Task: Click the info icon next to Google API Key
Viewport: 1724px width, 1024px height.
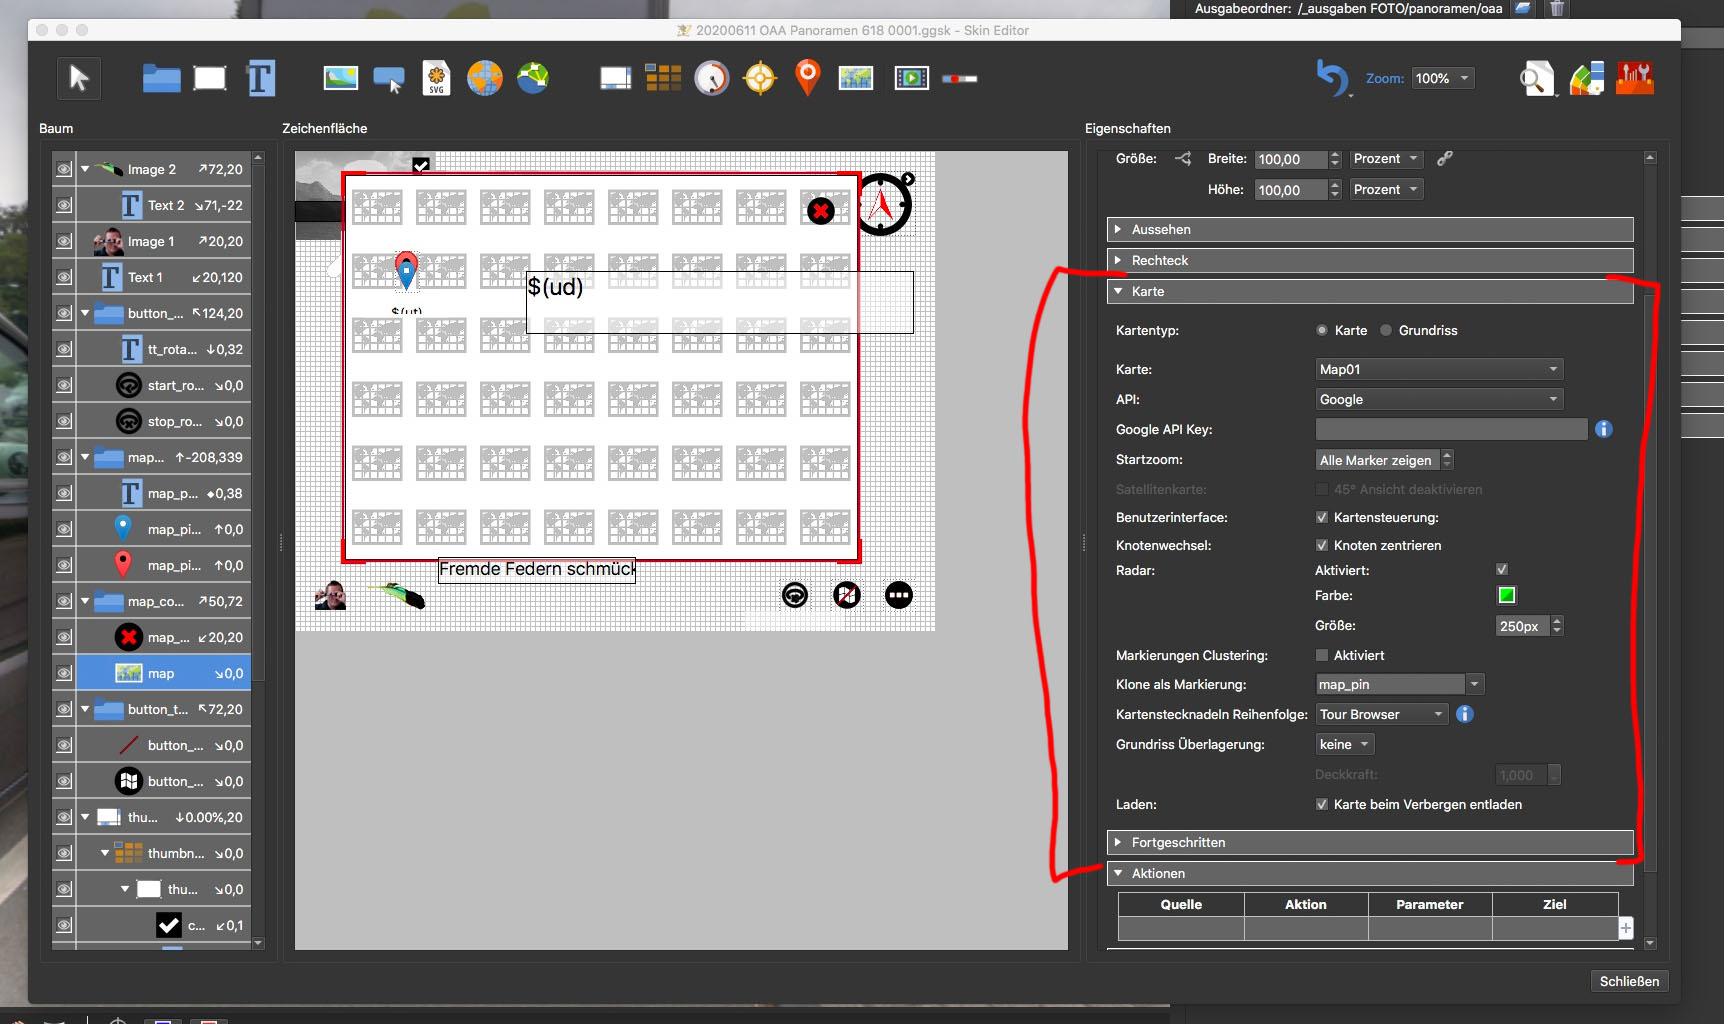Action: tap(1604, 429)
